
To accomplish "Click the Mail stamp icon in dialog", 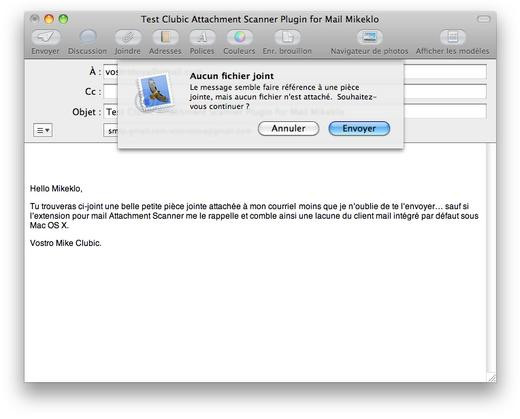I will [156, 92].
